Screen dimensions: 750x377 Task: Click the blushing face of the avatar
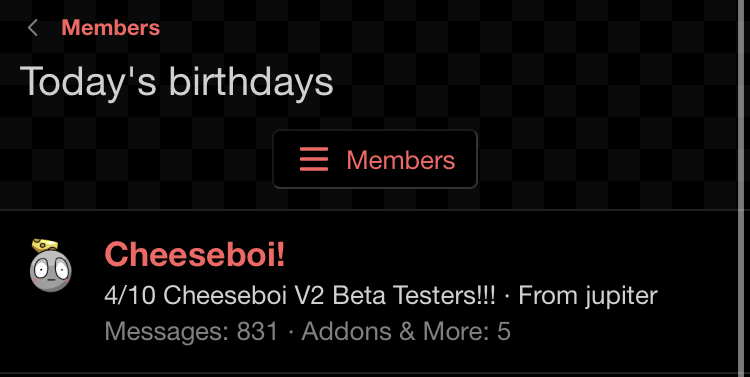(51, 271)
